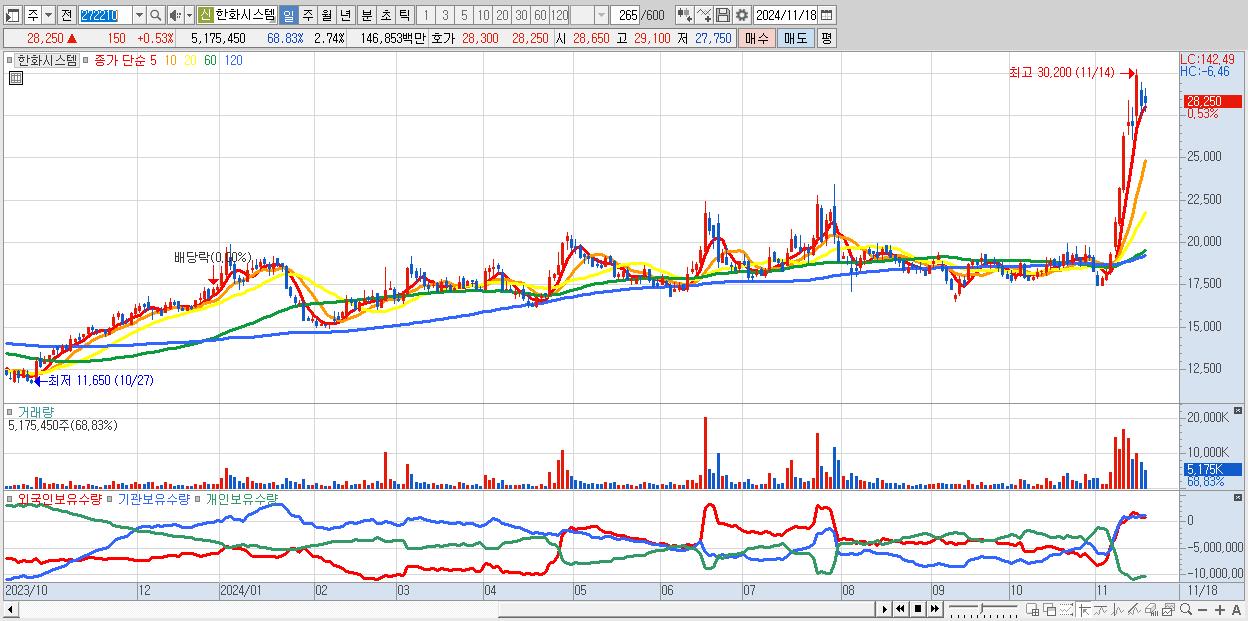Click the stock code input field
Viewport: 1248px width, 621px height.
pos(104,15)
